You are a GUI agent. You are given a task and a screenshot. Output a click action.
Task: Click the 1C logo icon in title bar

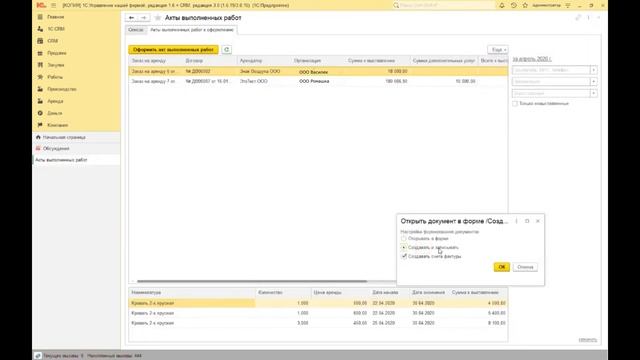tap(41, 5)
